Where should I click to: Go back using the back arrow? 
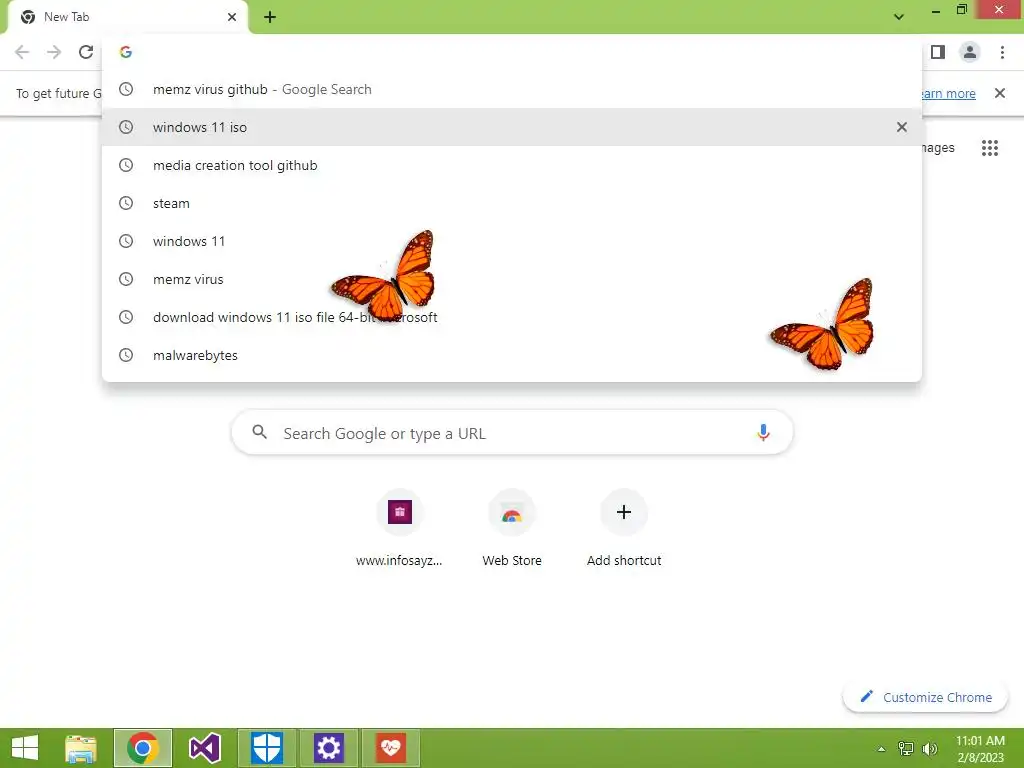point(22,52)
